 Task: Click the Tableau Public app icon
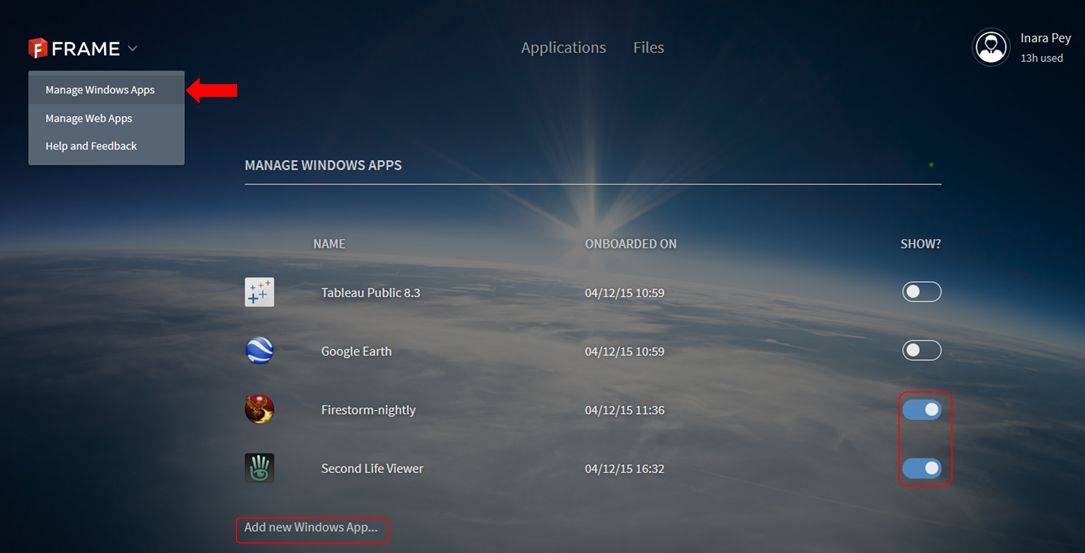259,292
